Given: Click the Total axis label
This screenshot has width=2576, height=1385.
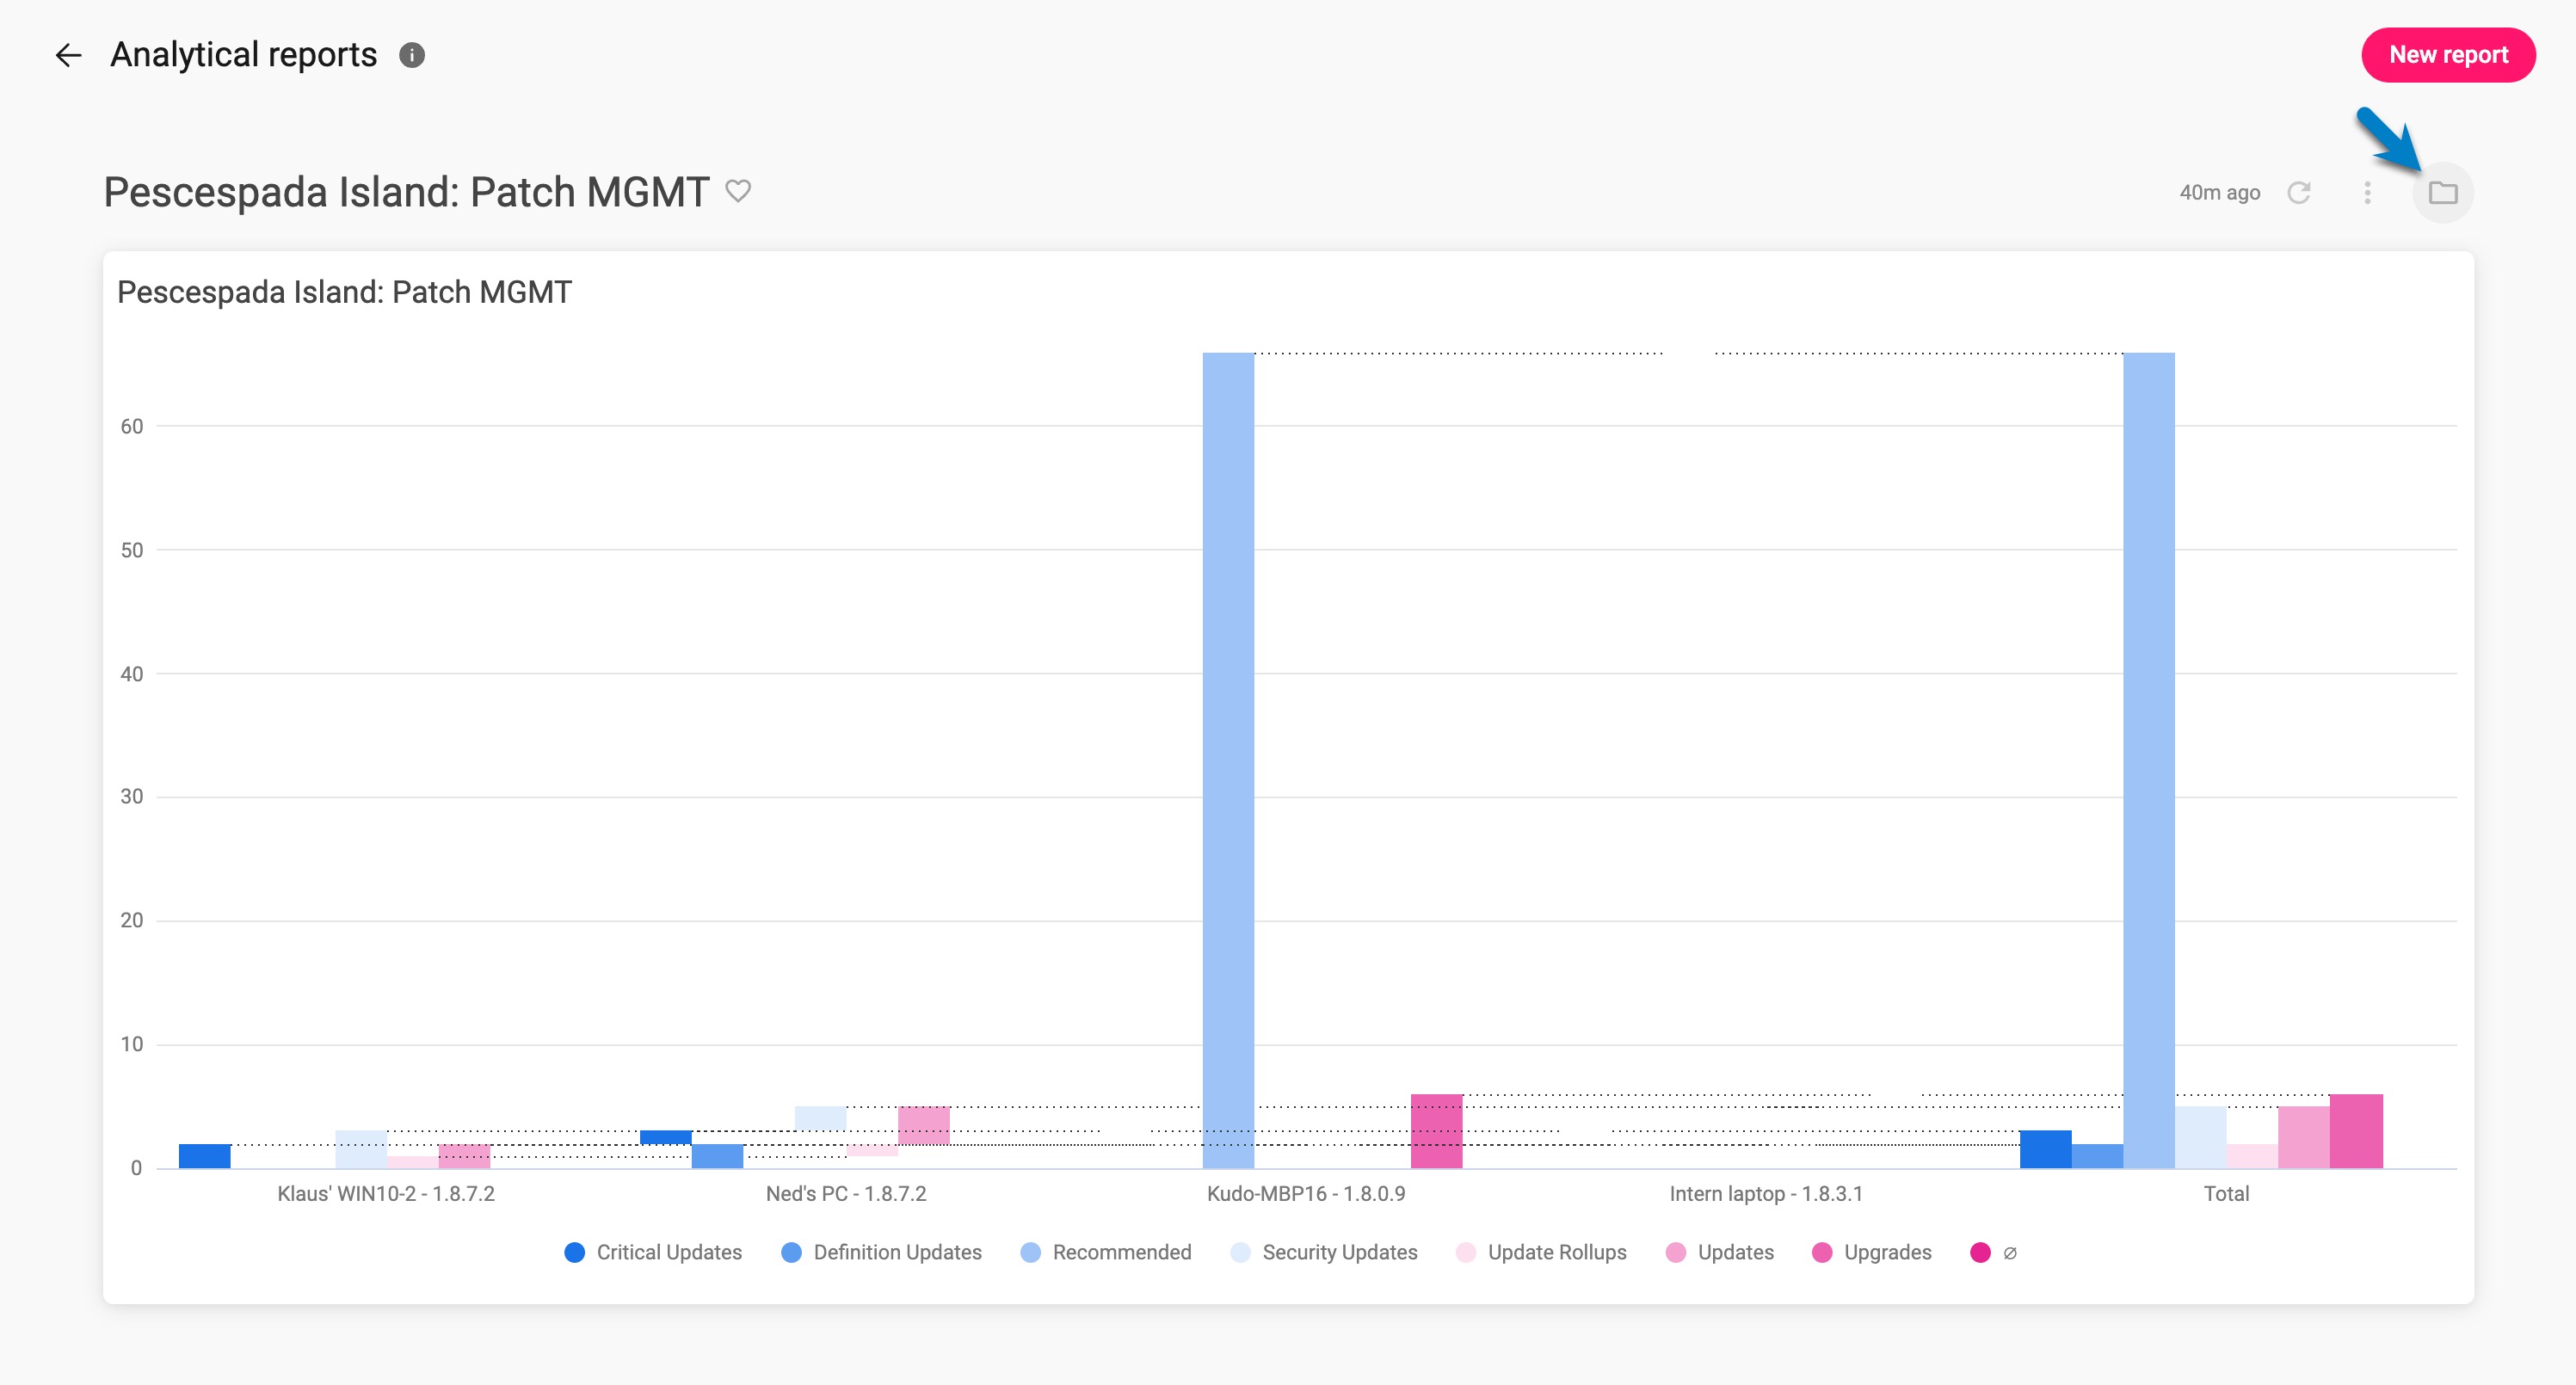Looking at the screenshot, I should (x=2226, y=1193).
